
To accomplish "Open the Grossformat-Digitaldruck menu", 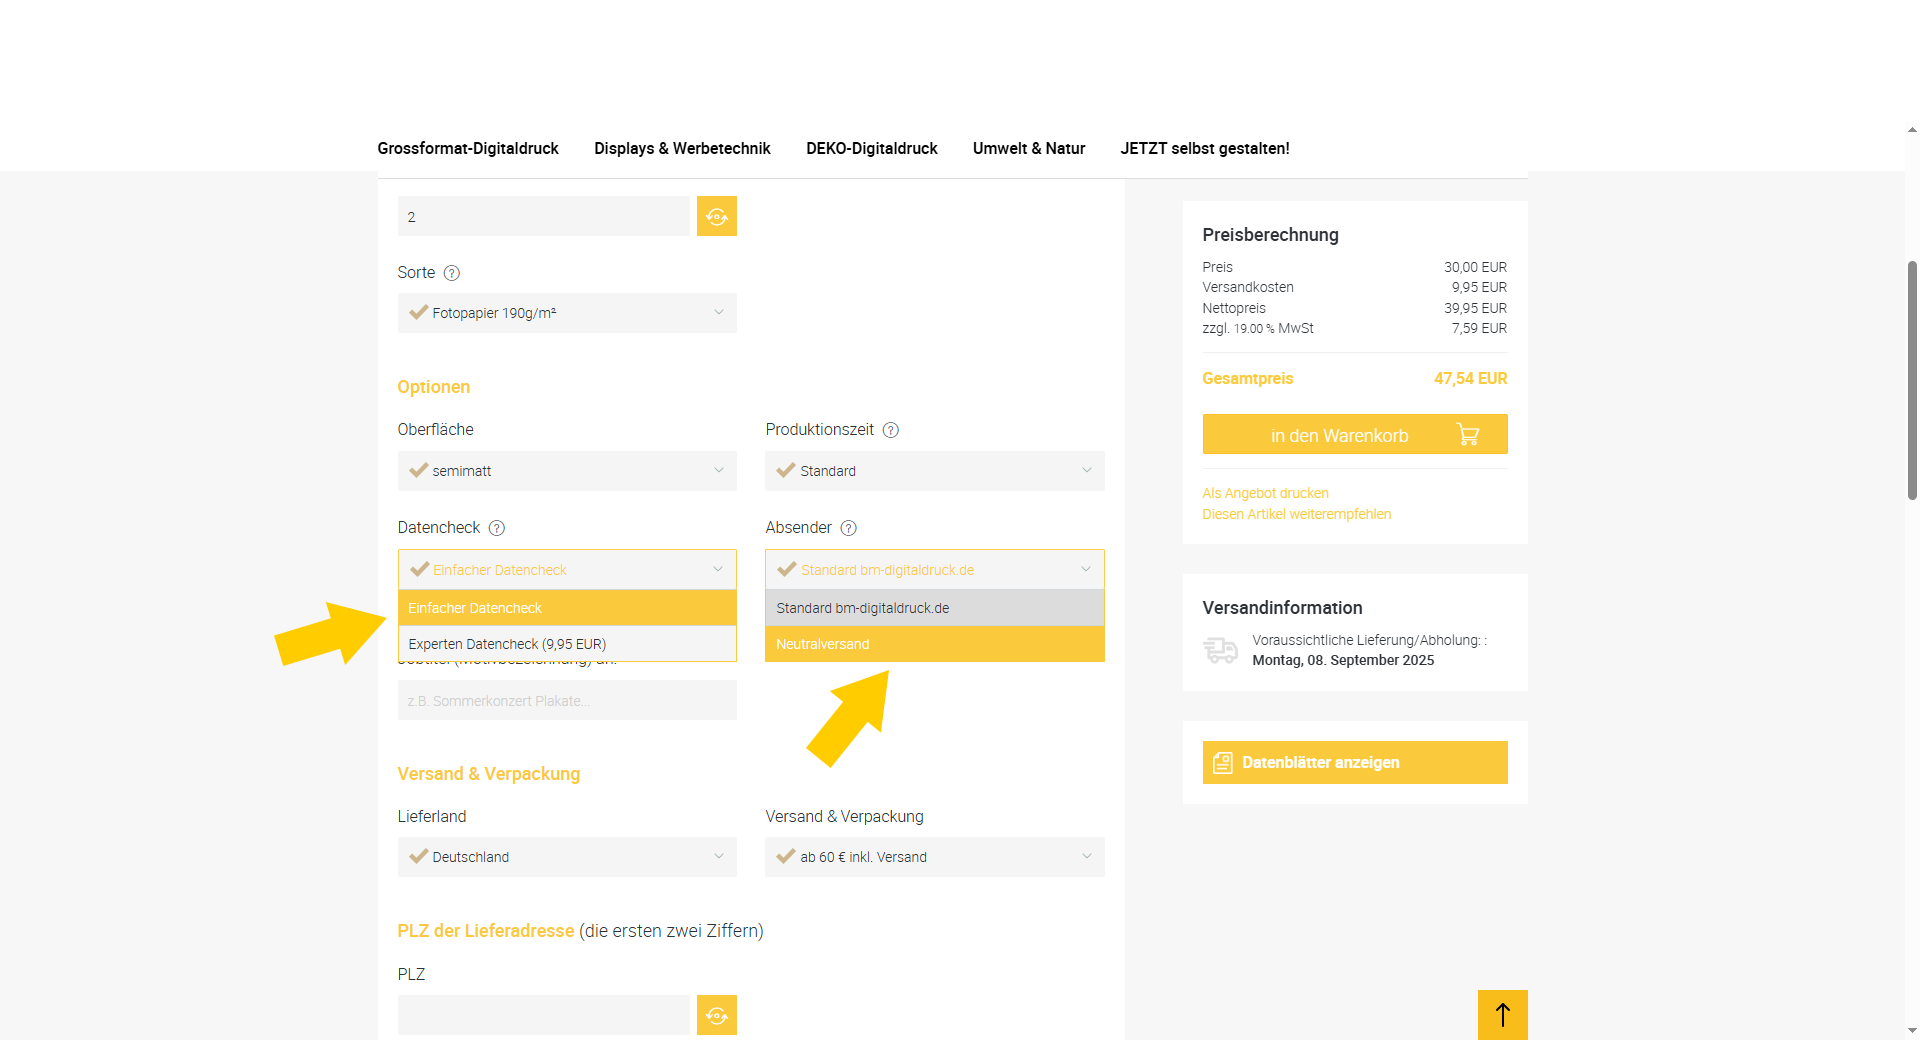I will click(467, 148).
